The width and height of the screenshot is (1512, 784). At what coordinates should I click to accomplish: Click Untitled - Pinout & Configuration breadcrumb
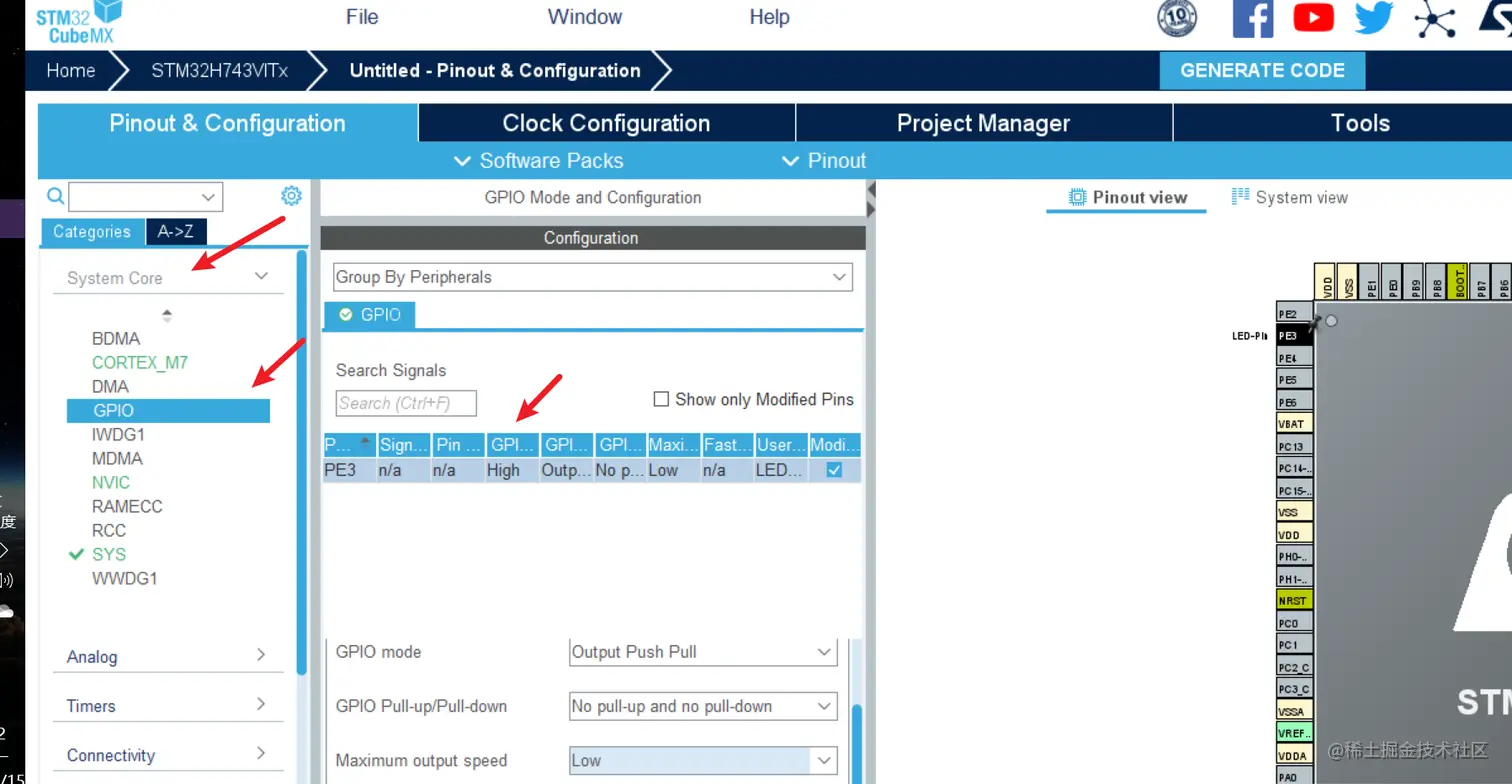495,70
